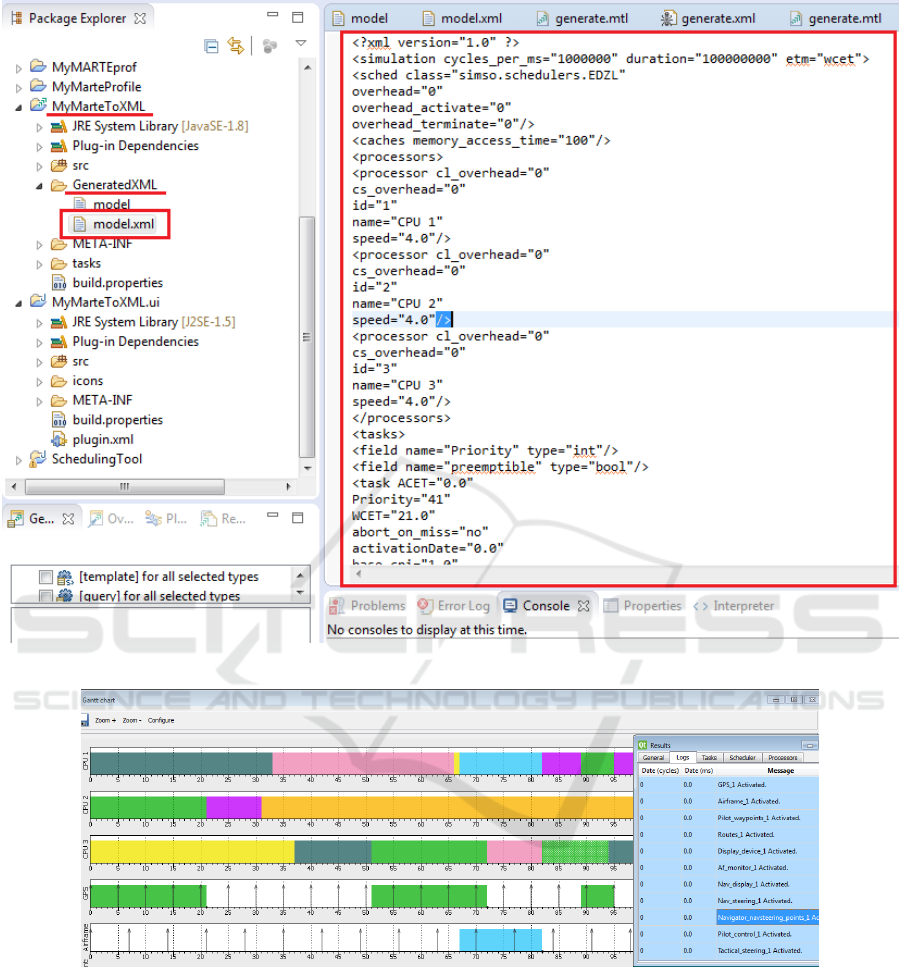Click pink task block on CPU 1
Screen dimensions: 901x967
point(360,764)
